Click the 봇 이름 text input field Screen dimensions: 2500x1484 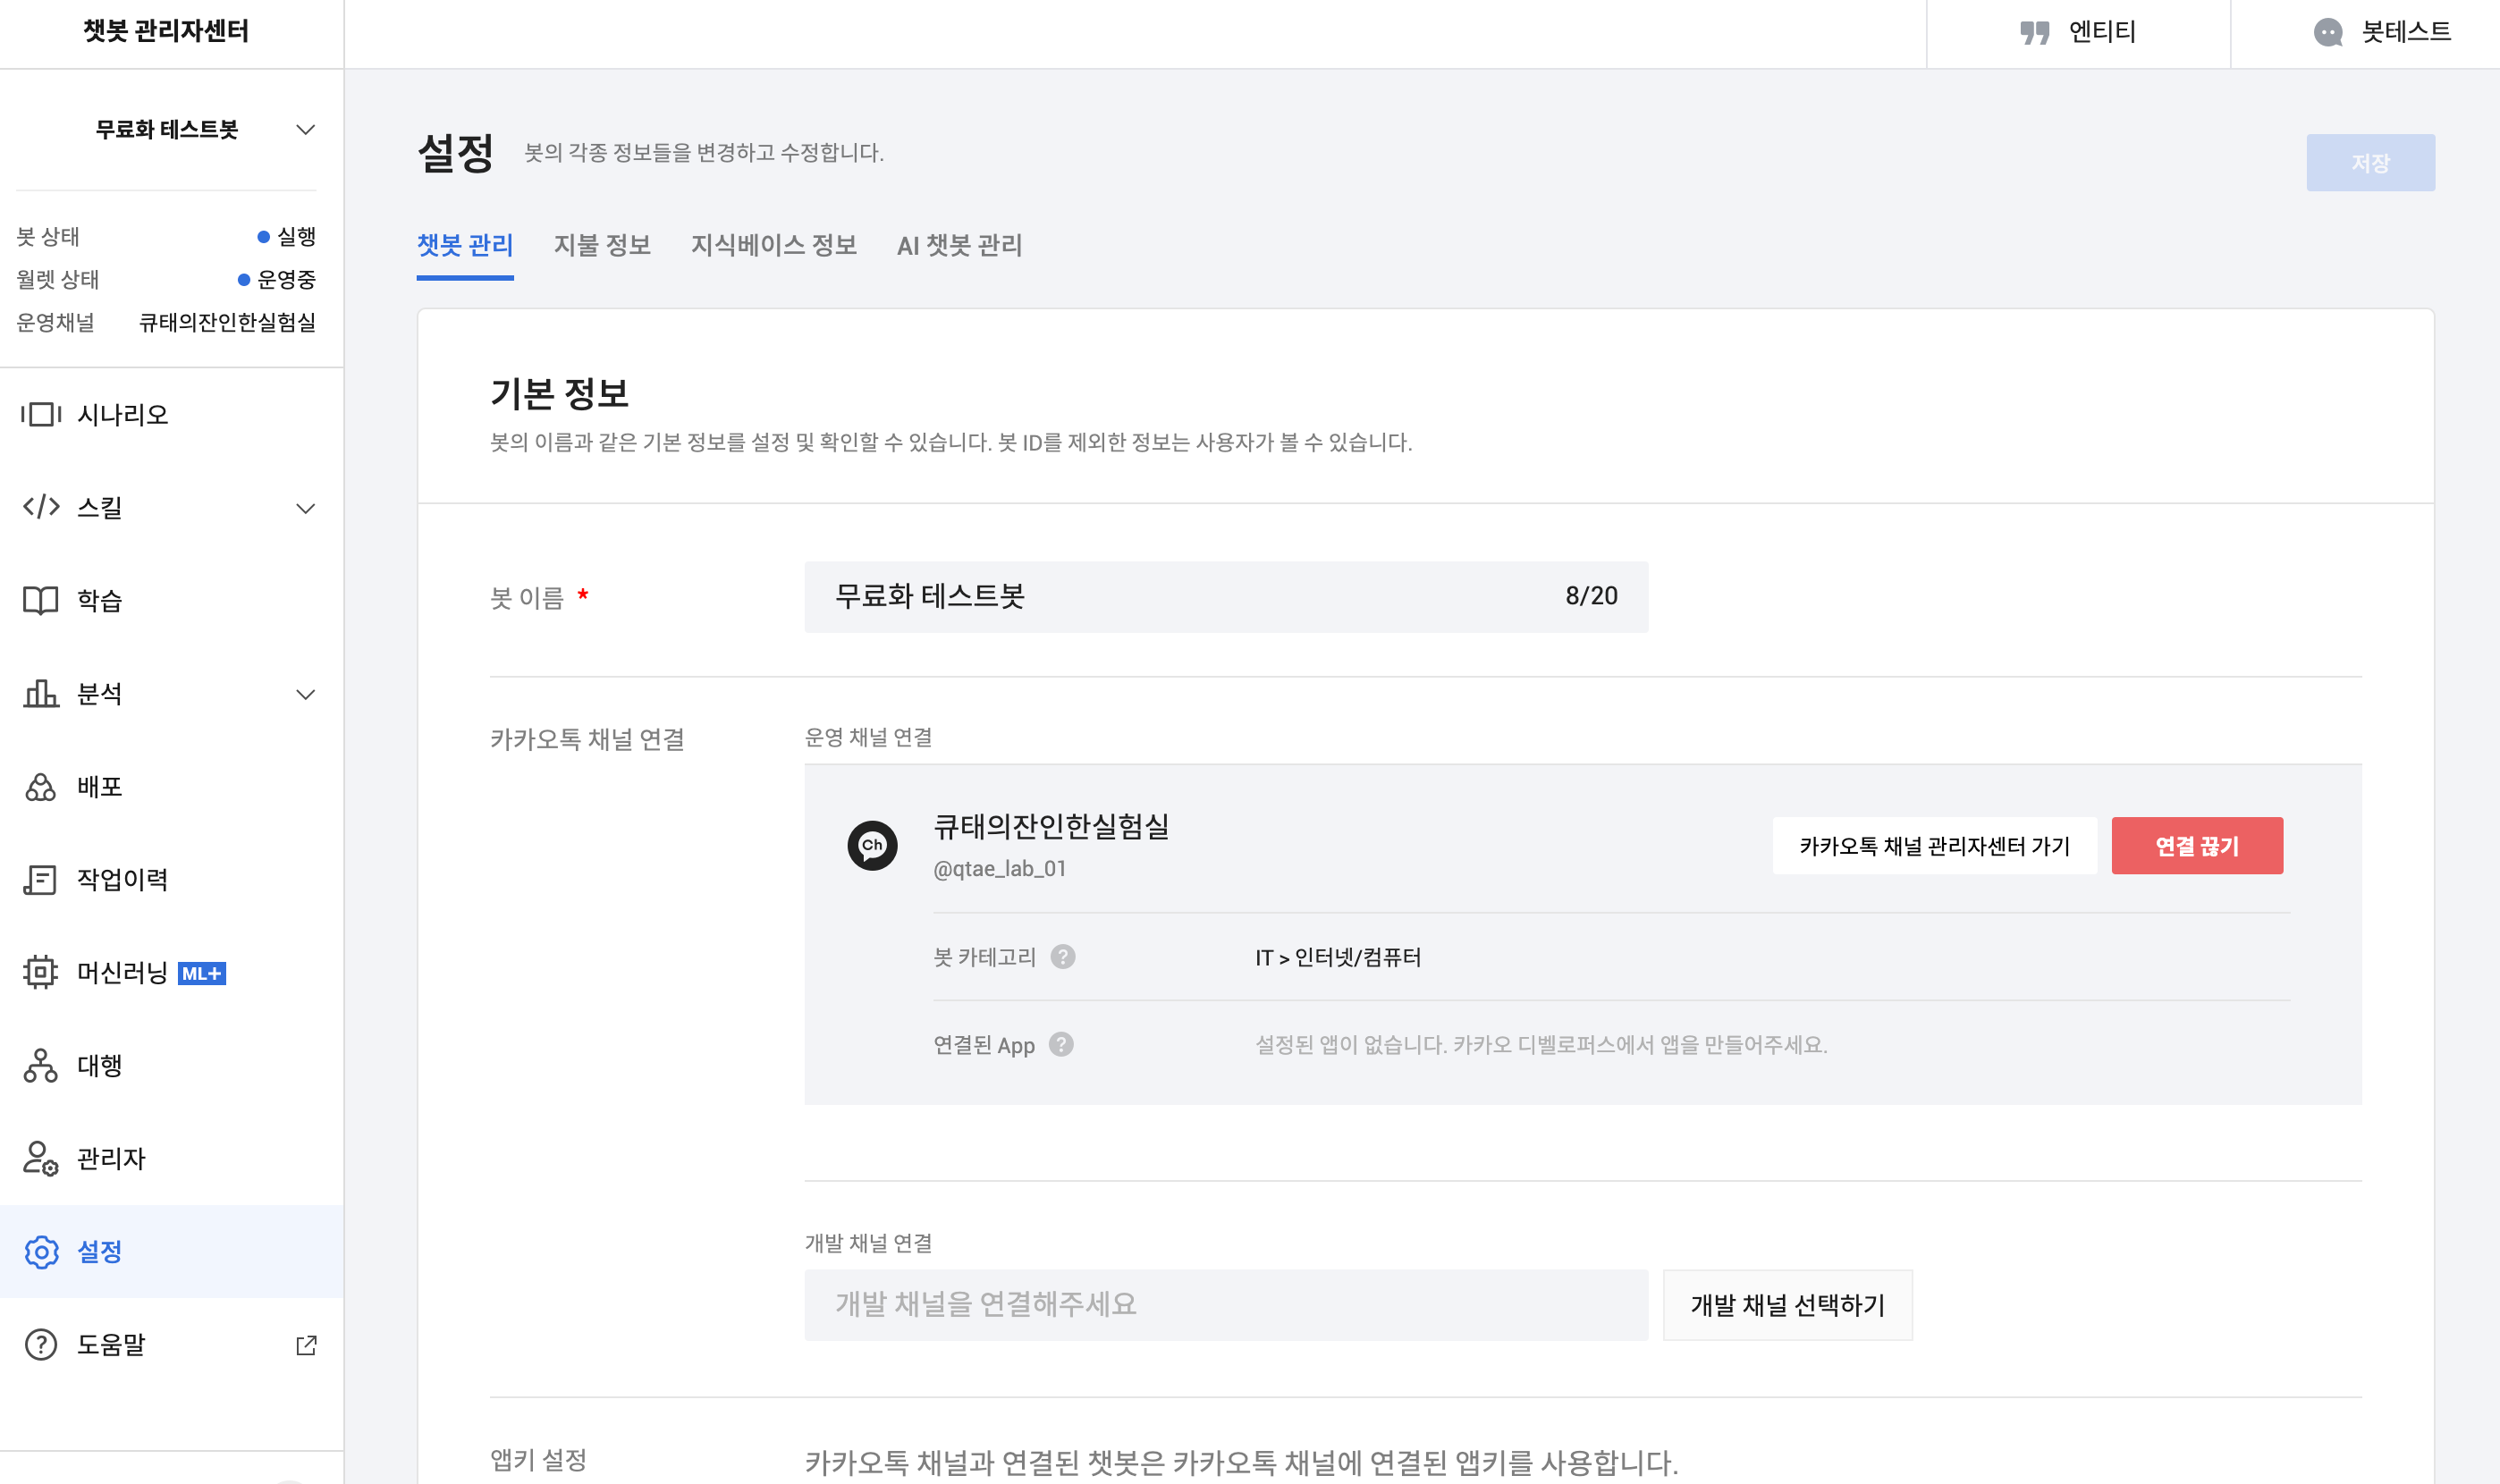tap(1180, 597)
